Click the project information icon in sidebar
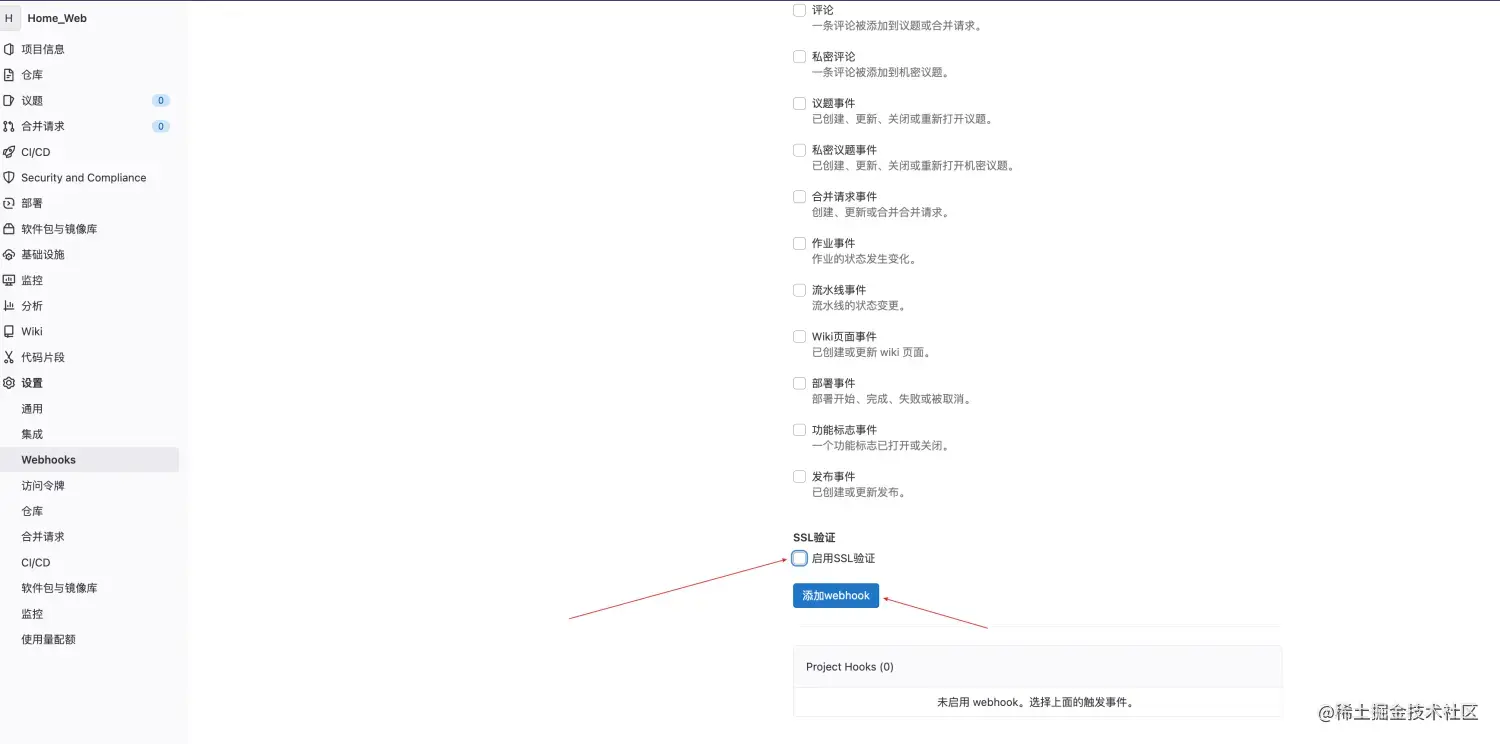The height and width of the screenshot is (744, 1500). [9, 49]
